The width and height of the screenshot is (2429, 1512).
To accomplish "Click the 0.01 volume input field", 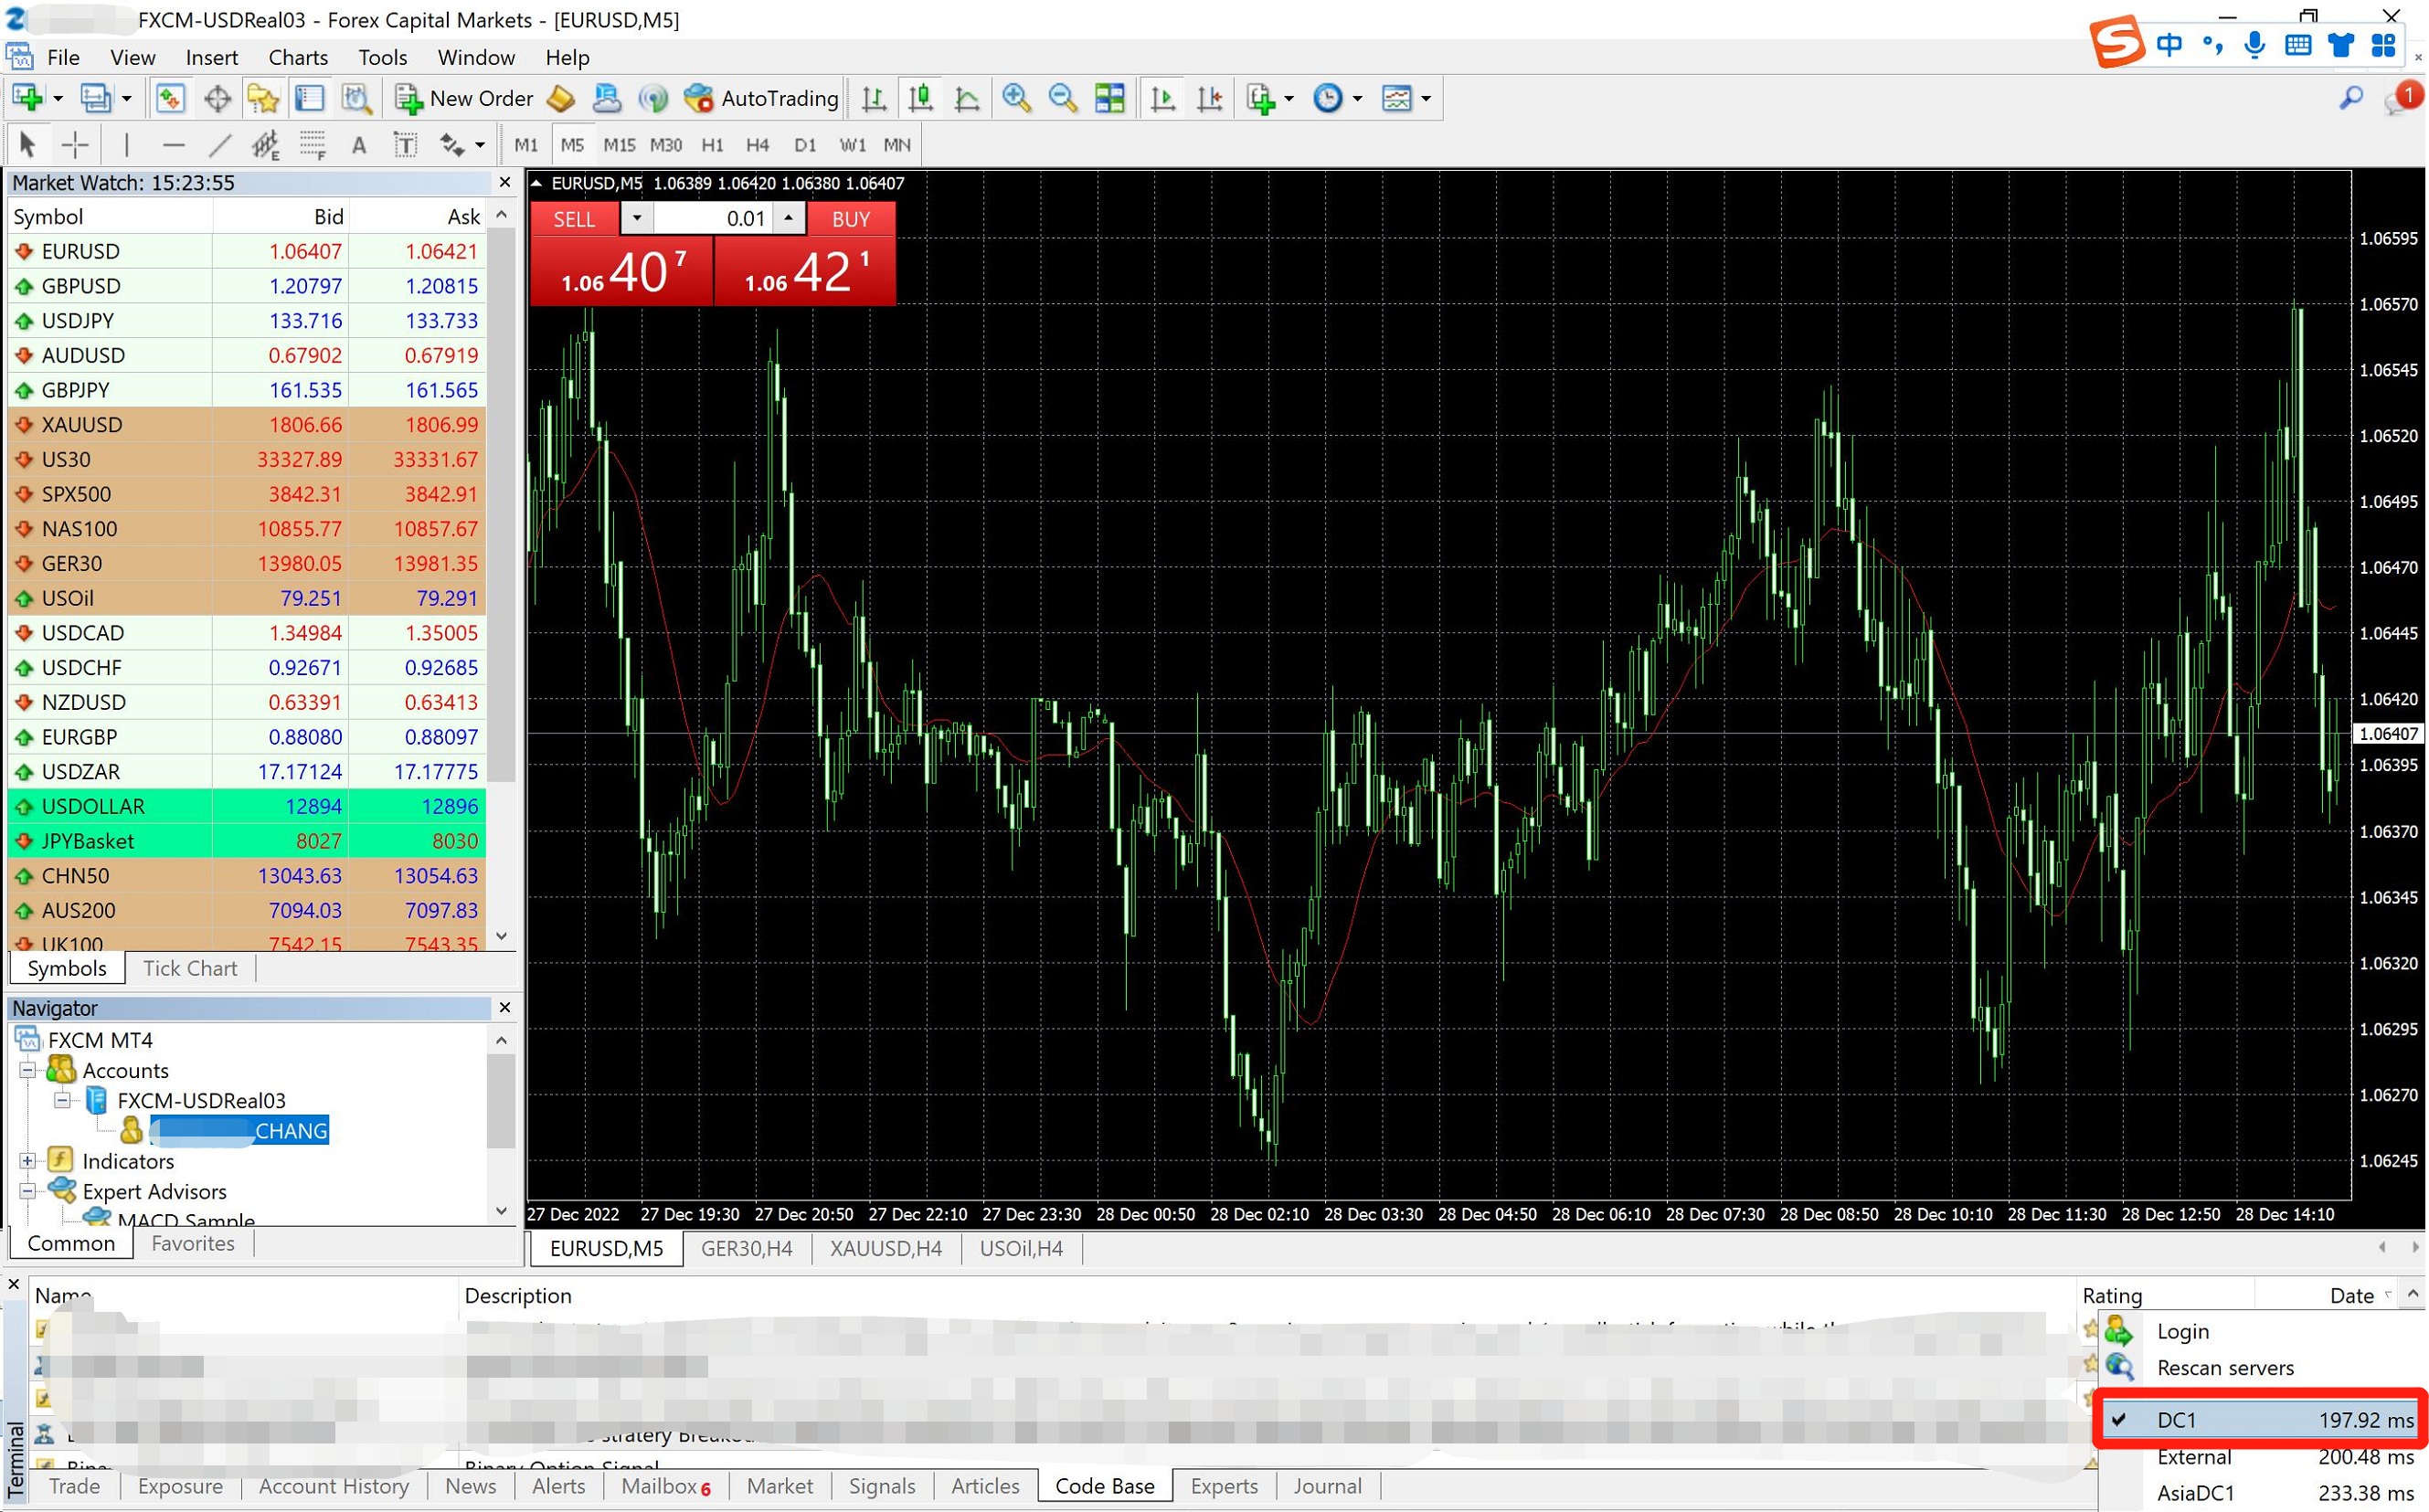I will tap(712, 218).
